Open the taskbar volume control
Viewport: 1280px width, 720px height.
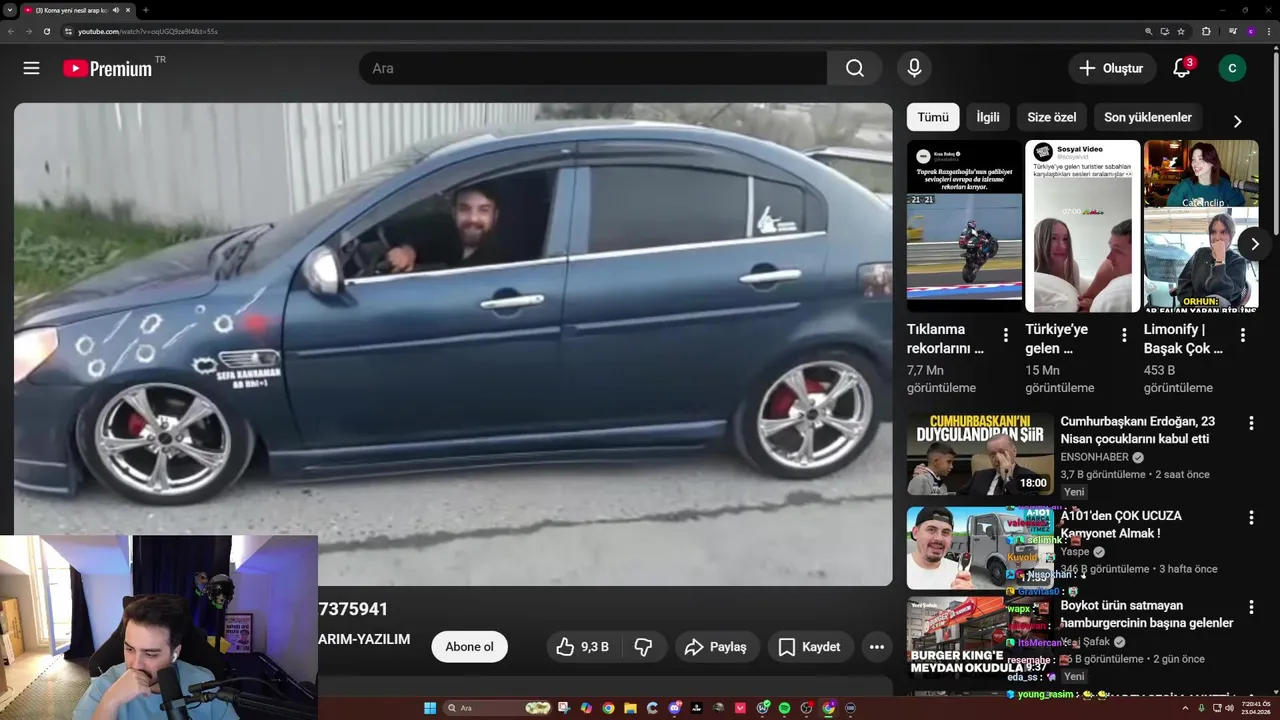coord(1229,708)
